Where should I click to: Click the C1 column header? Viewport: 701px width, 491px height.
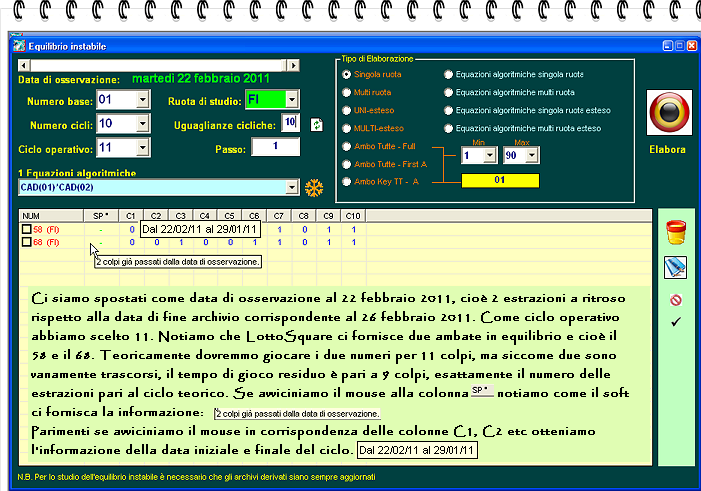coord(131,216)
